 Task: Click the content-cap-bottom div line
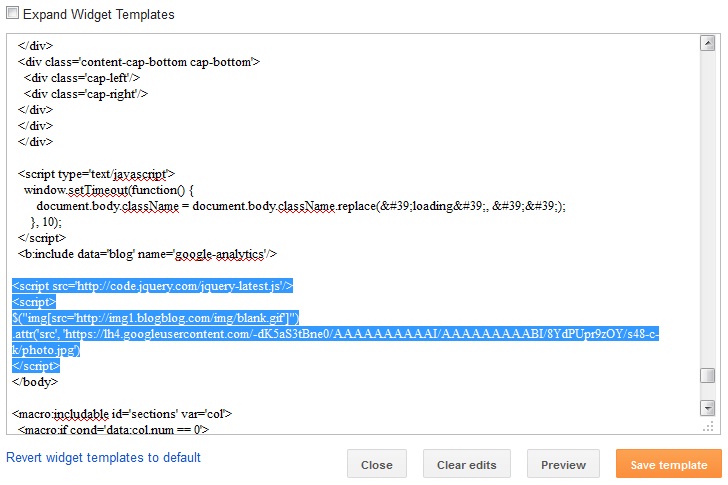click(x=139, y=62)
